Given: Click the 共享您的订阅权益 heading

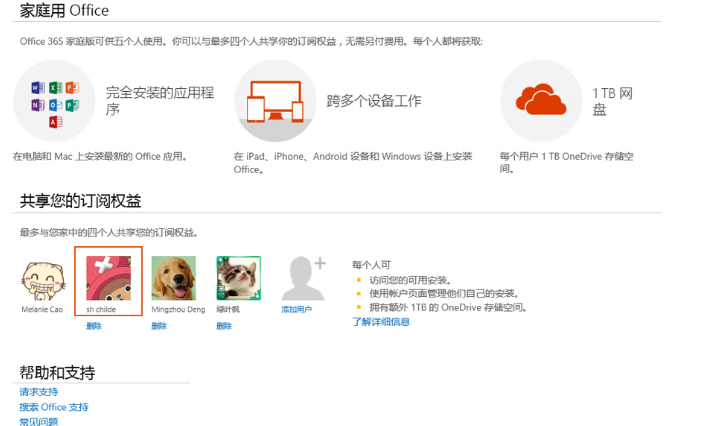Looking at the screenshot, I should click(80, 201).
